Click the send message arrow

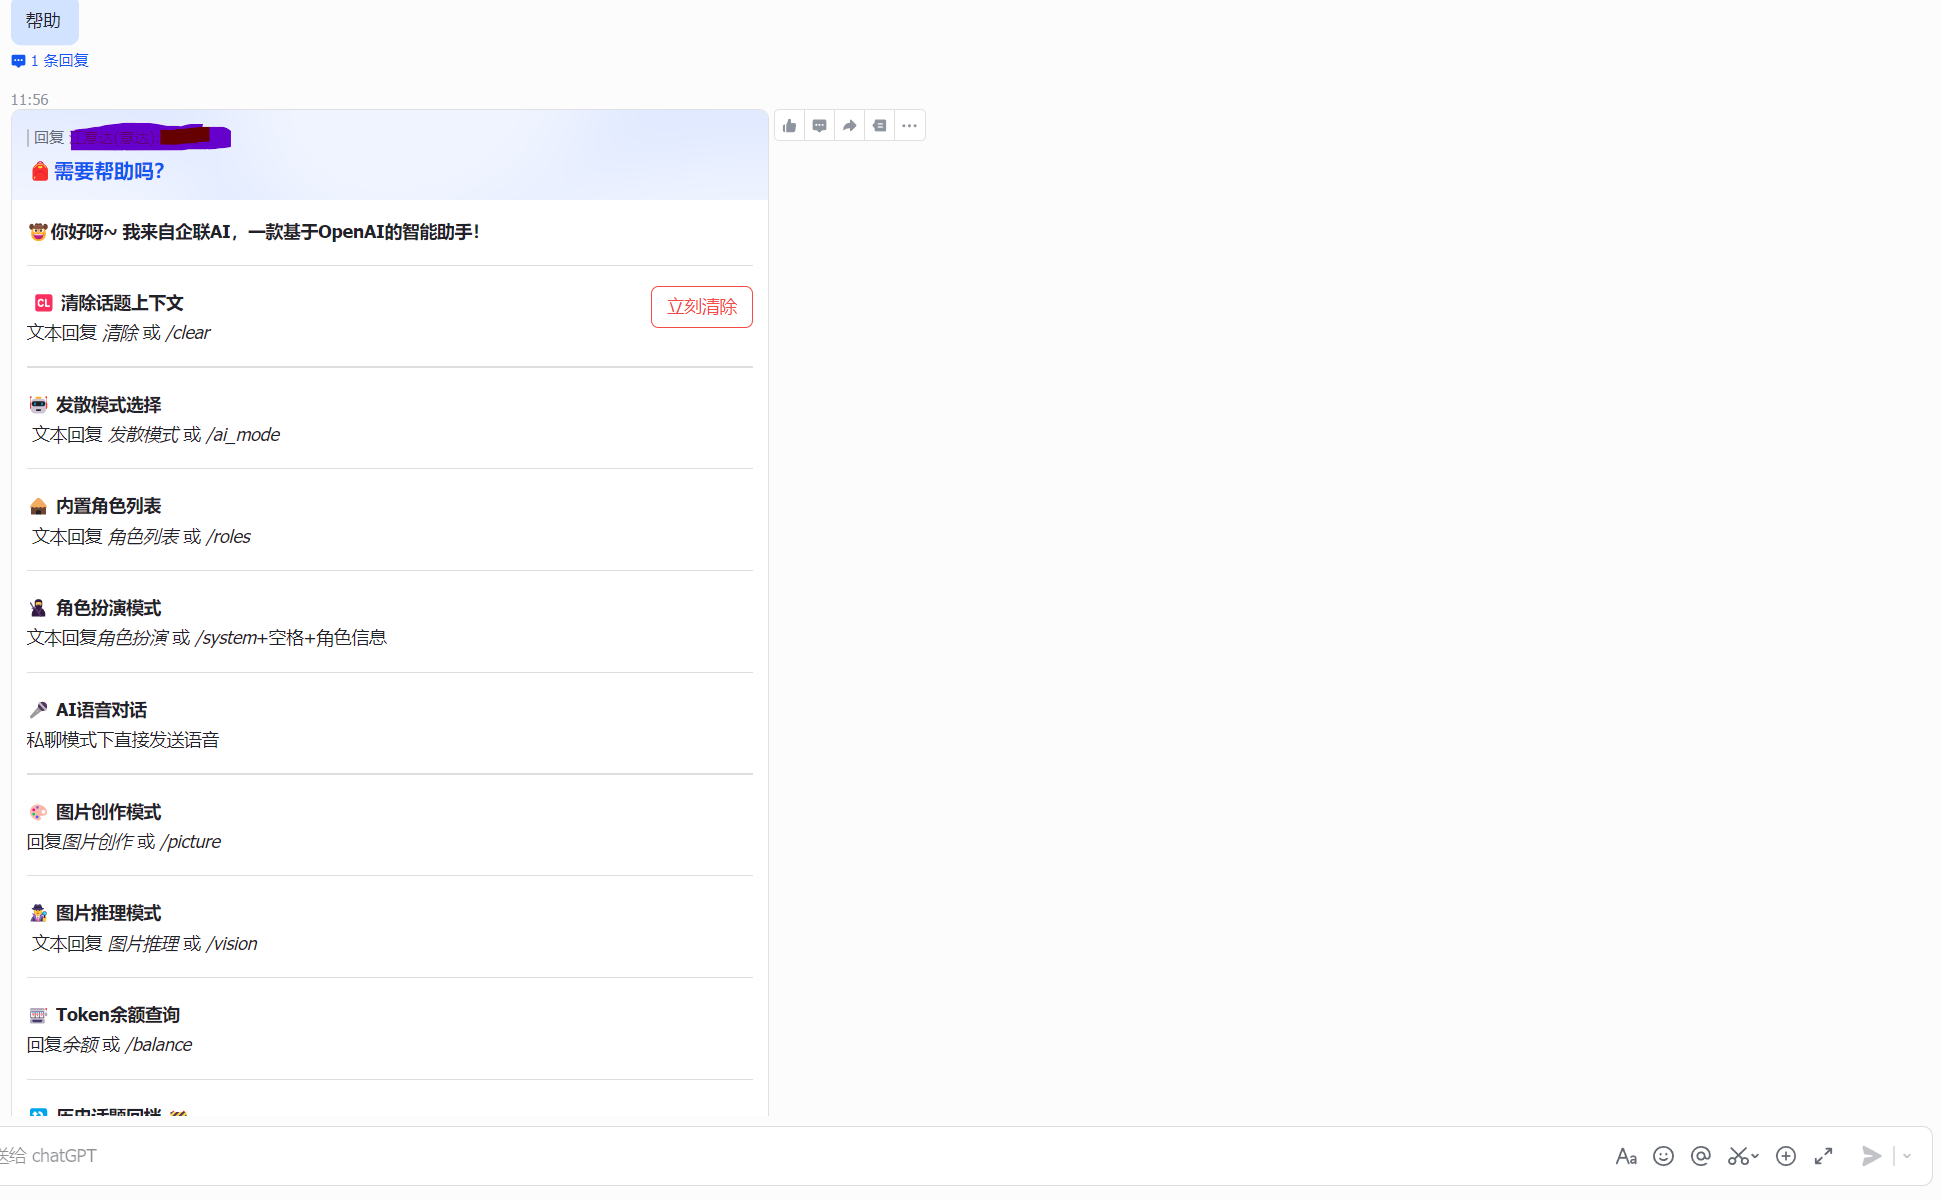click(1871, 1156)
